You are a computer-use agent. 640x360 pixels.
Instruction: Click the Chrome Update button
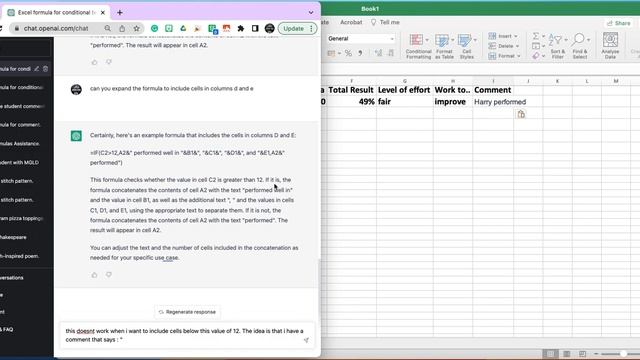pyautogui.click(x=293, y=29)
